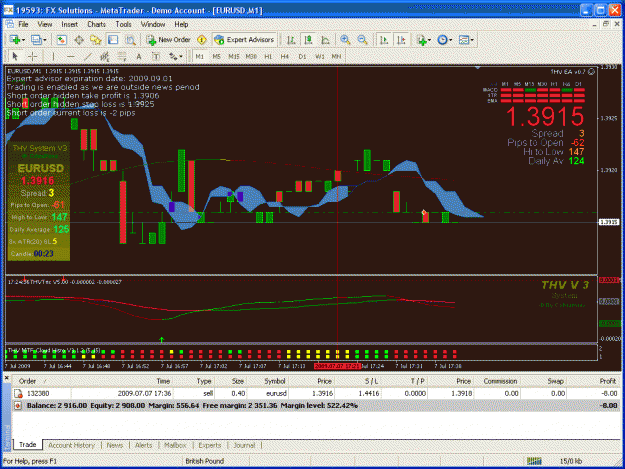Switch chart to Candlesticks icon
This screenshot has width=625, height=469.
coord(308,40)
